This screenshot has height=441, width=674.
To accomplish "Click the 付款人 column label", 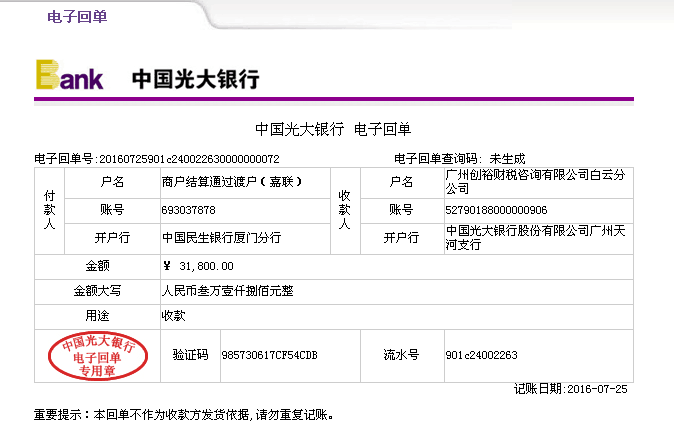I will (49, 210).
